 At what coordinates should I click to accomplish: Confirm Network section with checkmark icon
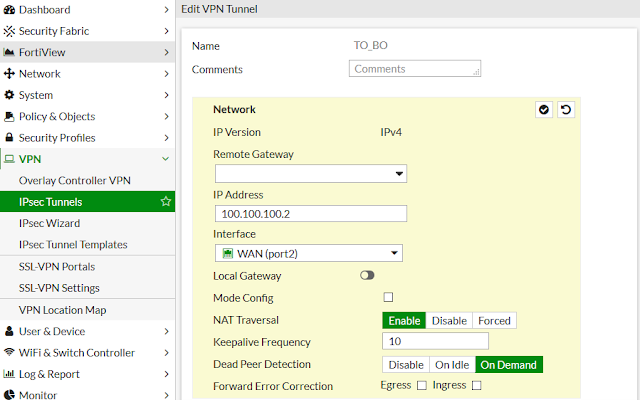click(x=544, y=110)
